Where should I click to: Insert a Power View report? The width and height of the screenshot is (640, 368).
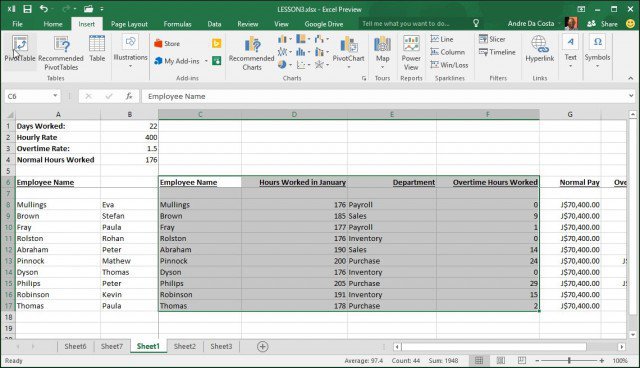[x=411, y=53]
